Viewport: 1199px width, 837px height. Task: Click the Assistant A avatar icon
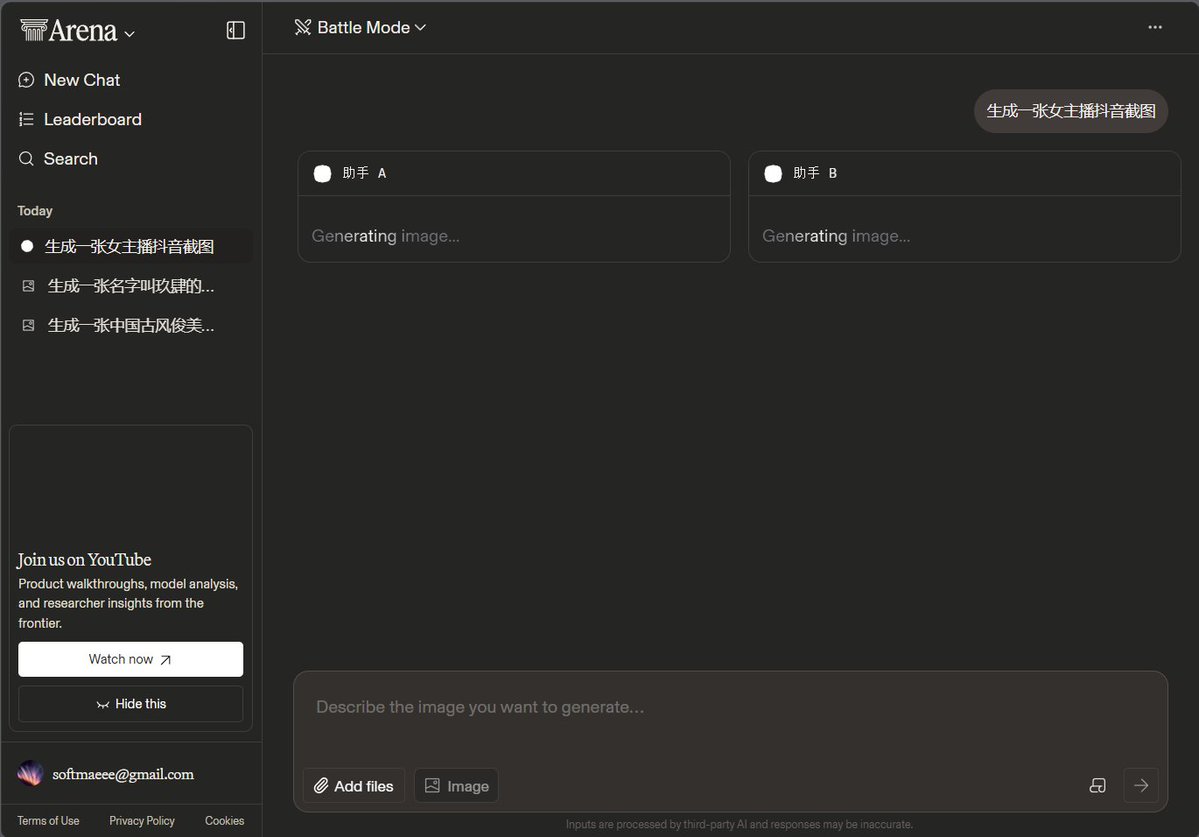tap(323, 173)
